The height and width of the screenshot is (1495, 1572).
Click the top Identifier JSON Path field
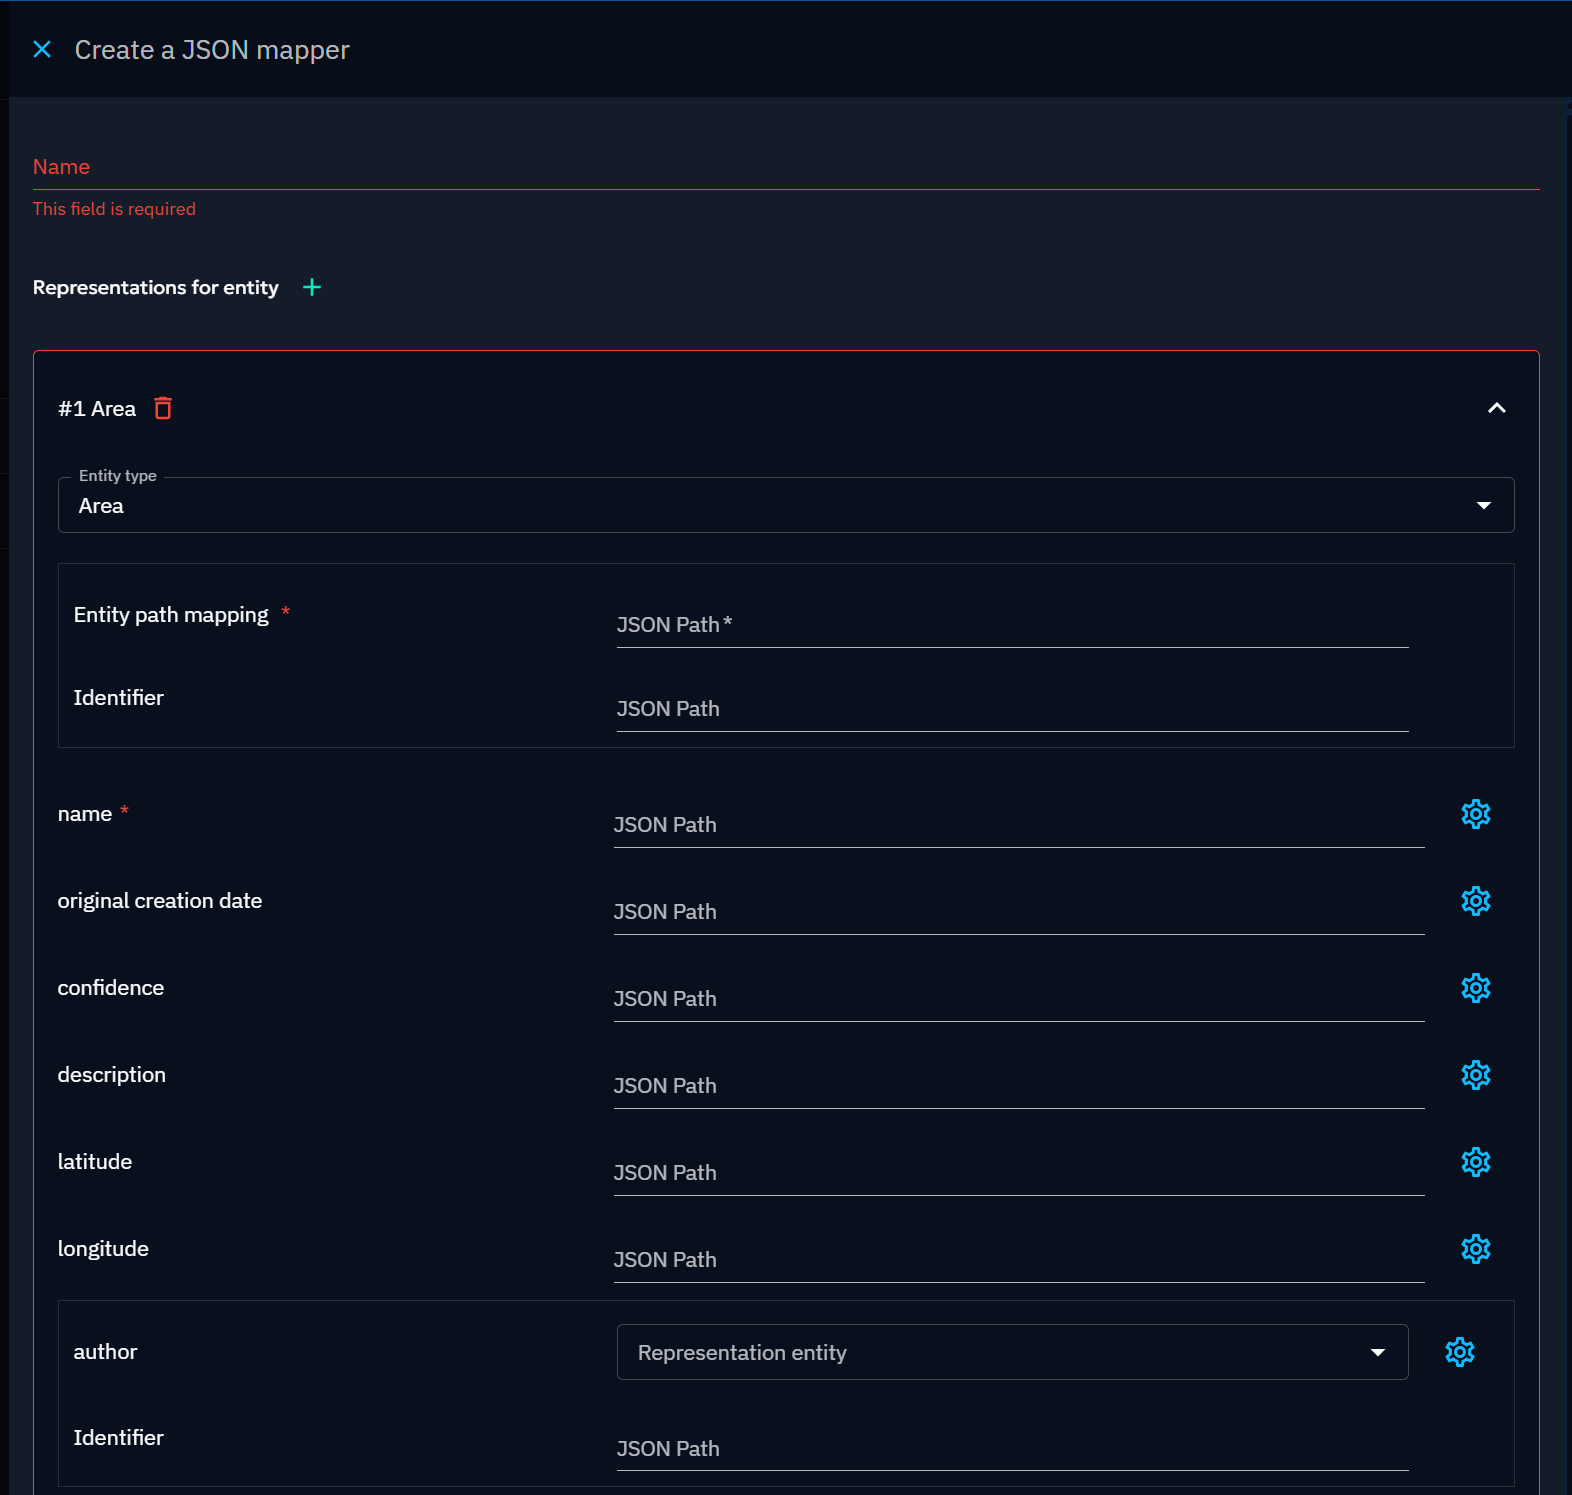click(x=1012, y=710)
